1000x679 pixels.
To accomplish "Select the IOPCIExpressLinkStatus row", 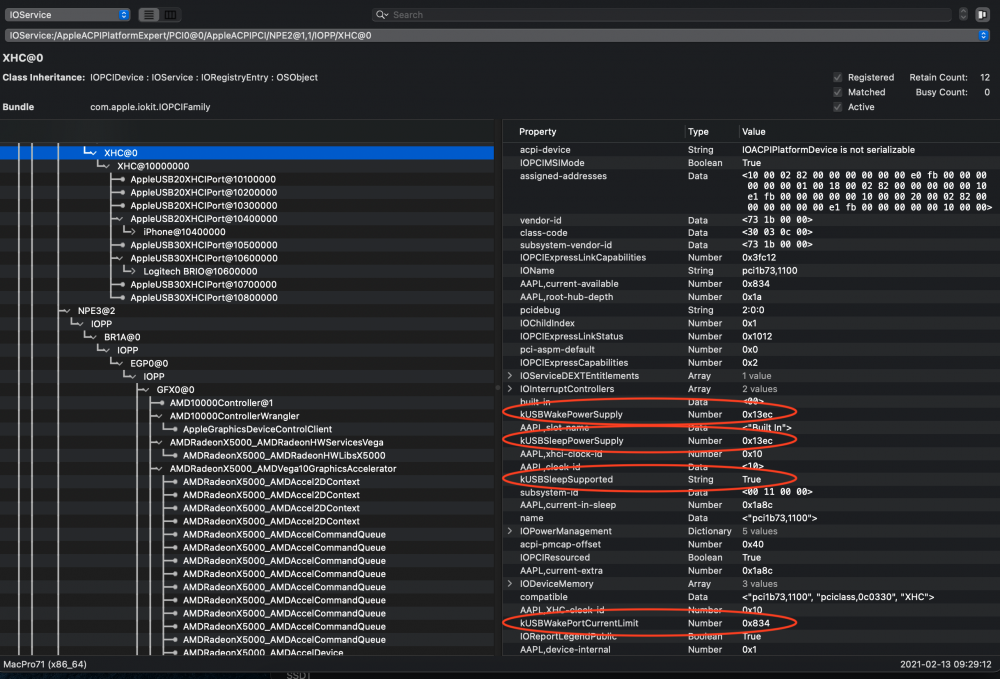I will pyautogui.click(x=751, y=336).
